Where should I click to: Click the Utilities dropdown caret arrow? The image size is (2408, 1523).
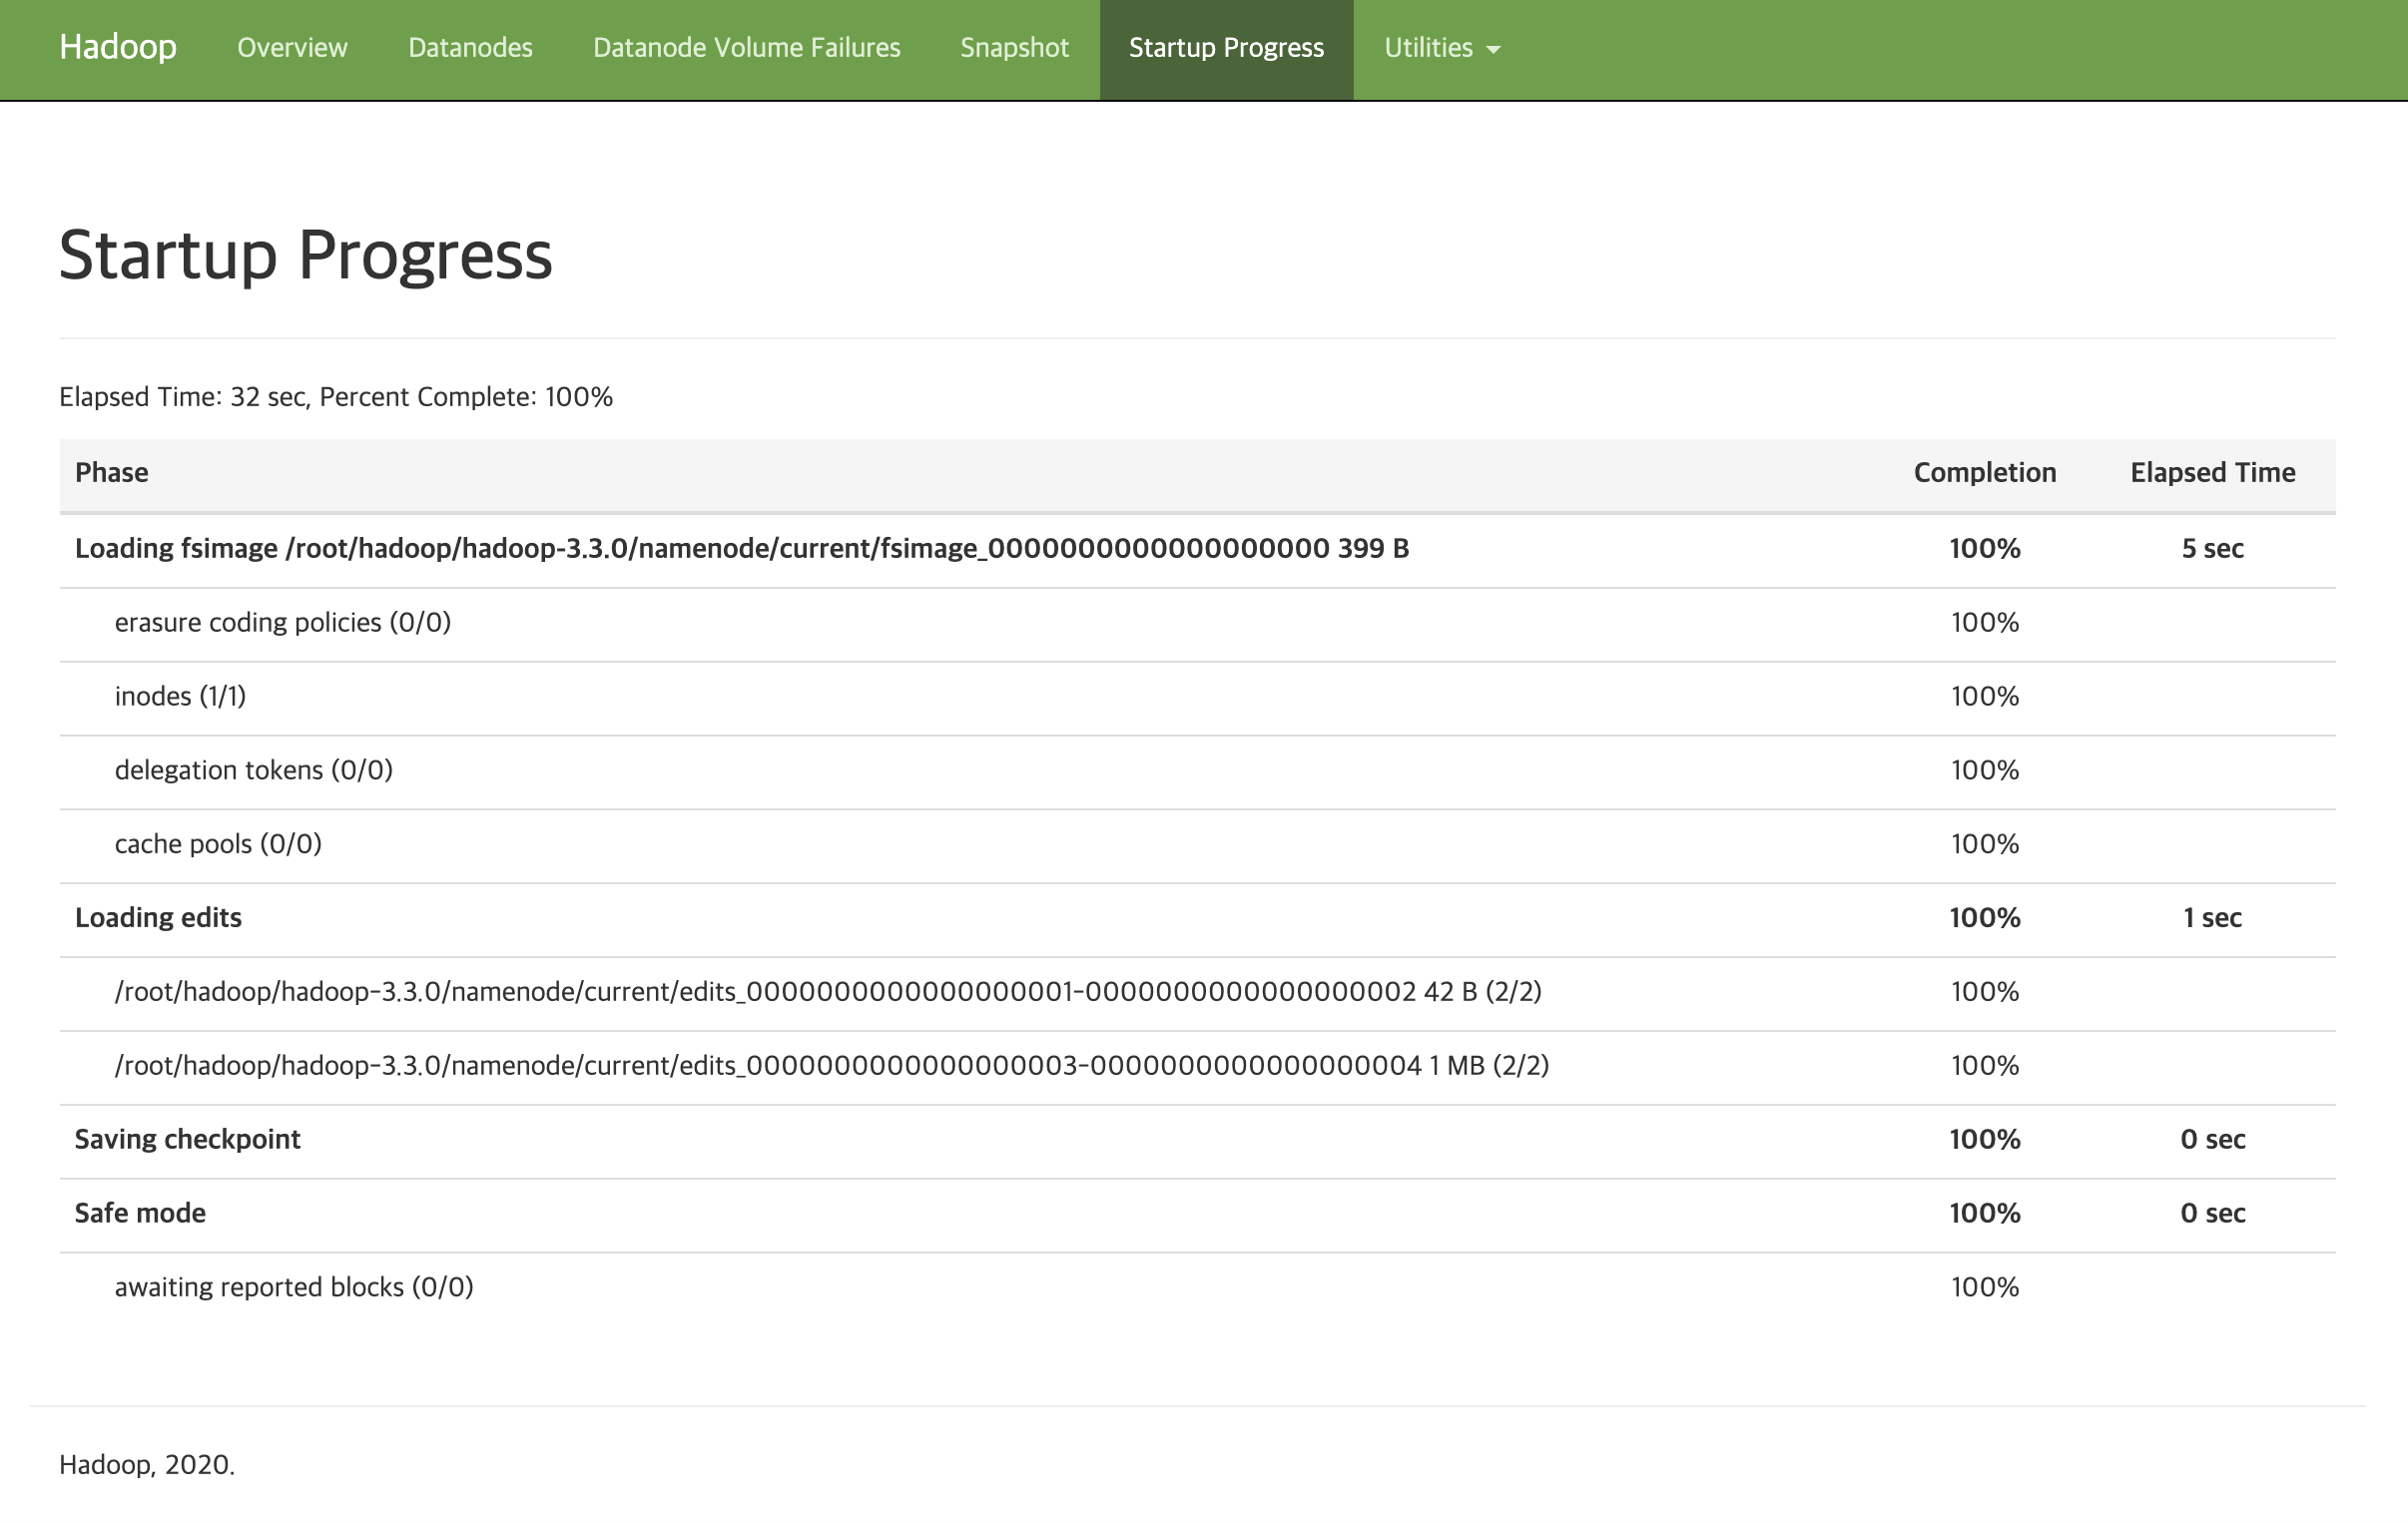[1493, 50]
